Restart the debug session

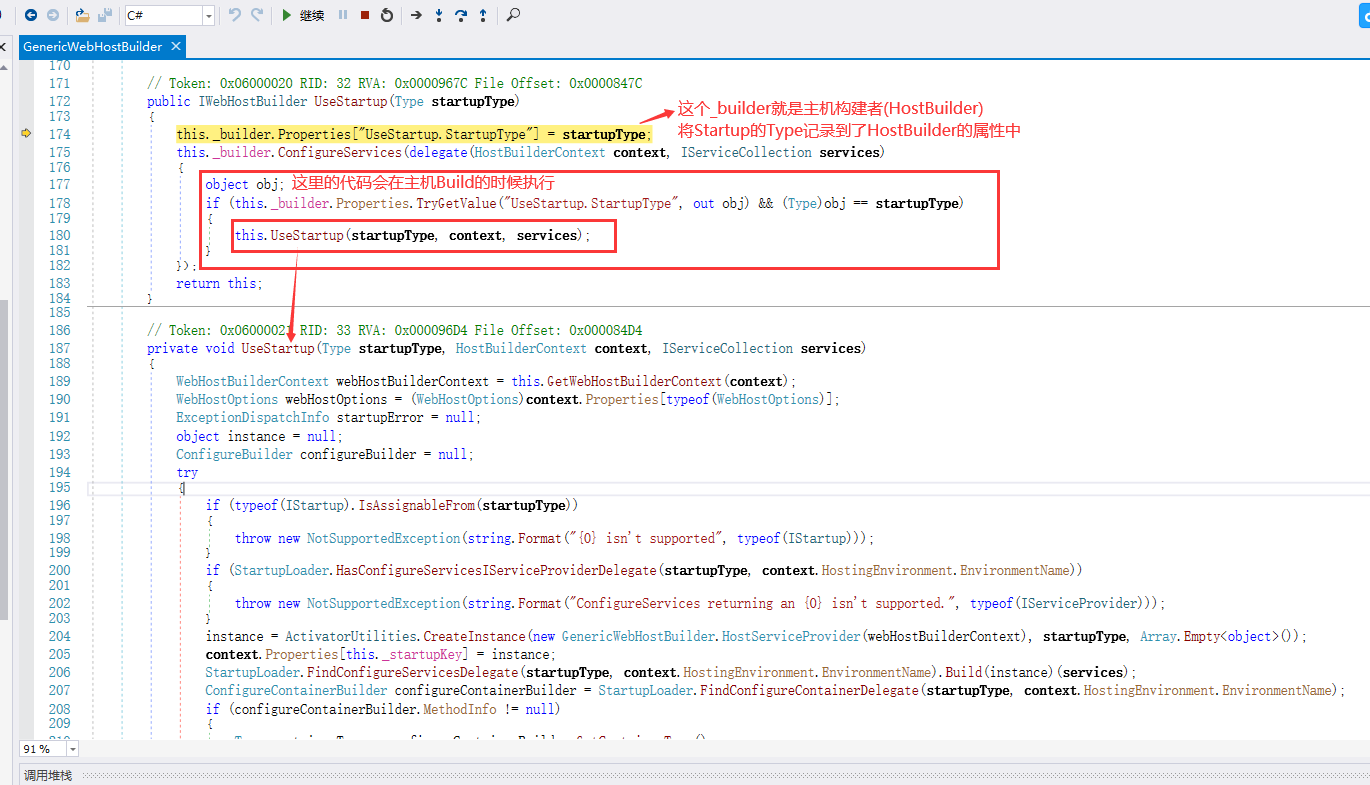(x=386, y=15)
